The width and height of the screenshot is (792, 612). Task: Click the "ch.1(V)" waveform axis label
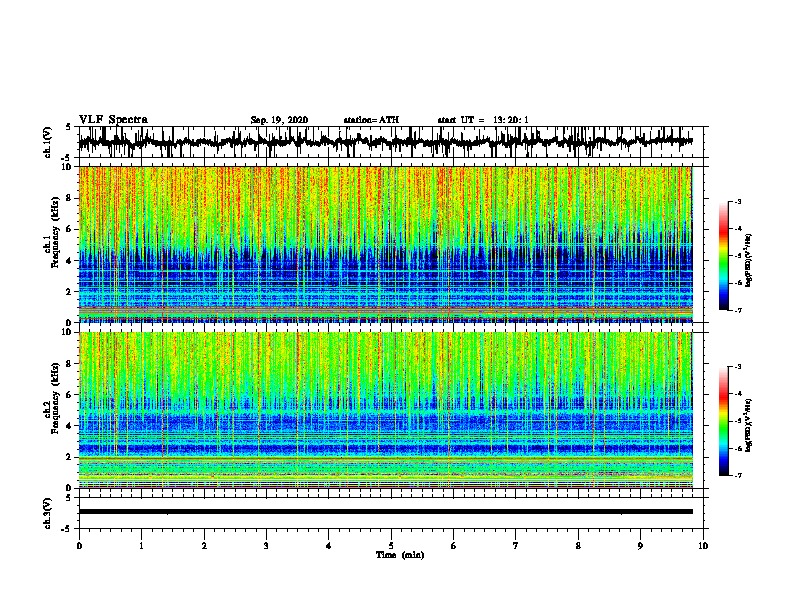pyautogui.click(x=48, y=142)
